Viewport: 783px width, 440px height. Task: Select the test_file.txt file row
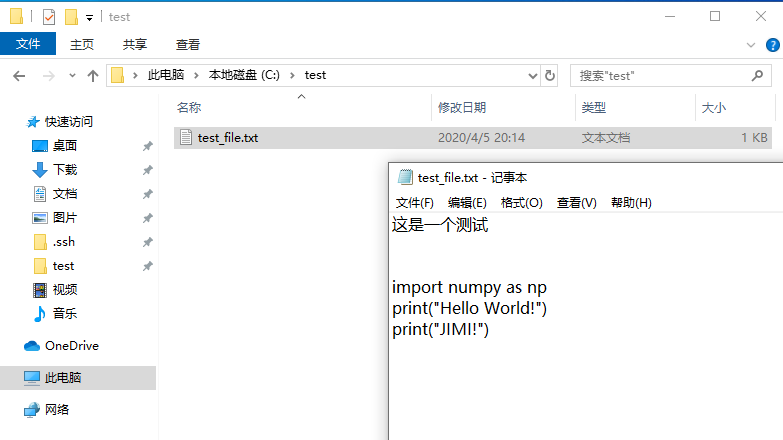click(472, 138)
